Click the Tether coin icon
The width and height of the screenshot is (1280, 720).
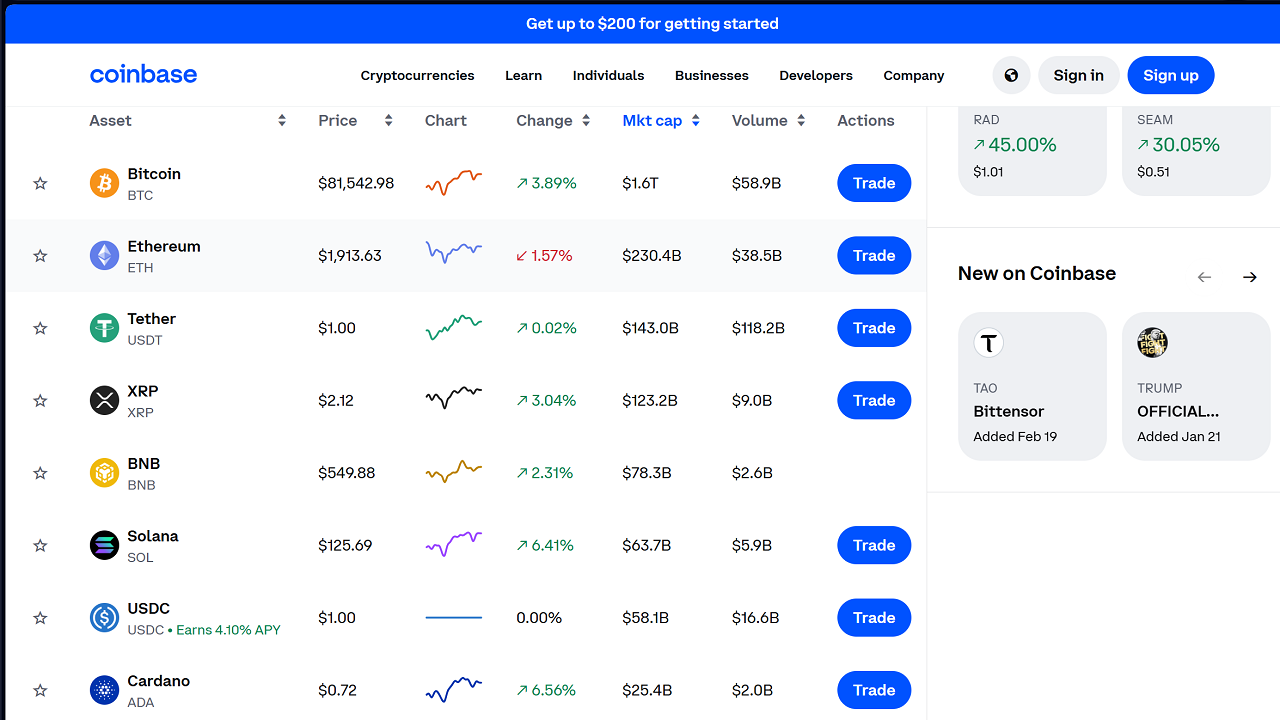(x=104, y=328)
